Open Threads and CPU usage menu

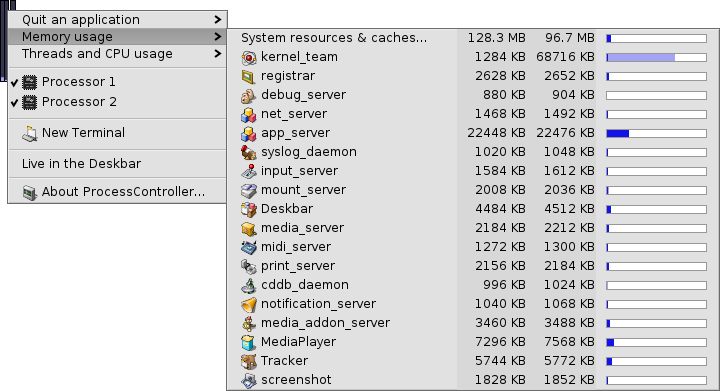click(117, 54)
